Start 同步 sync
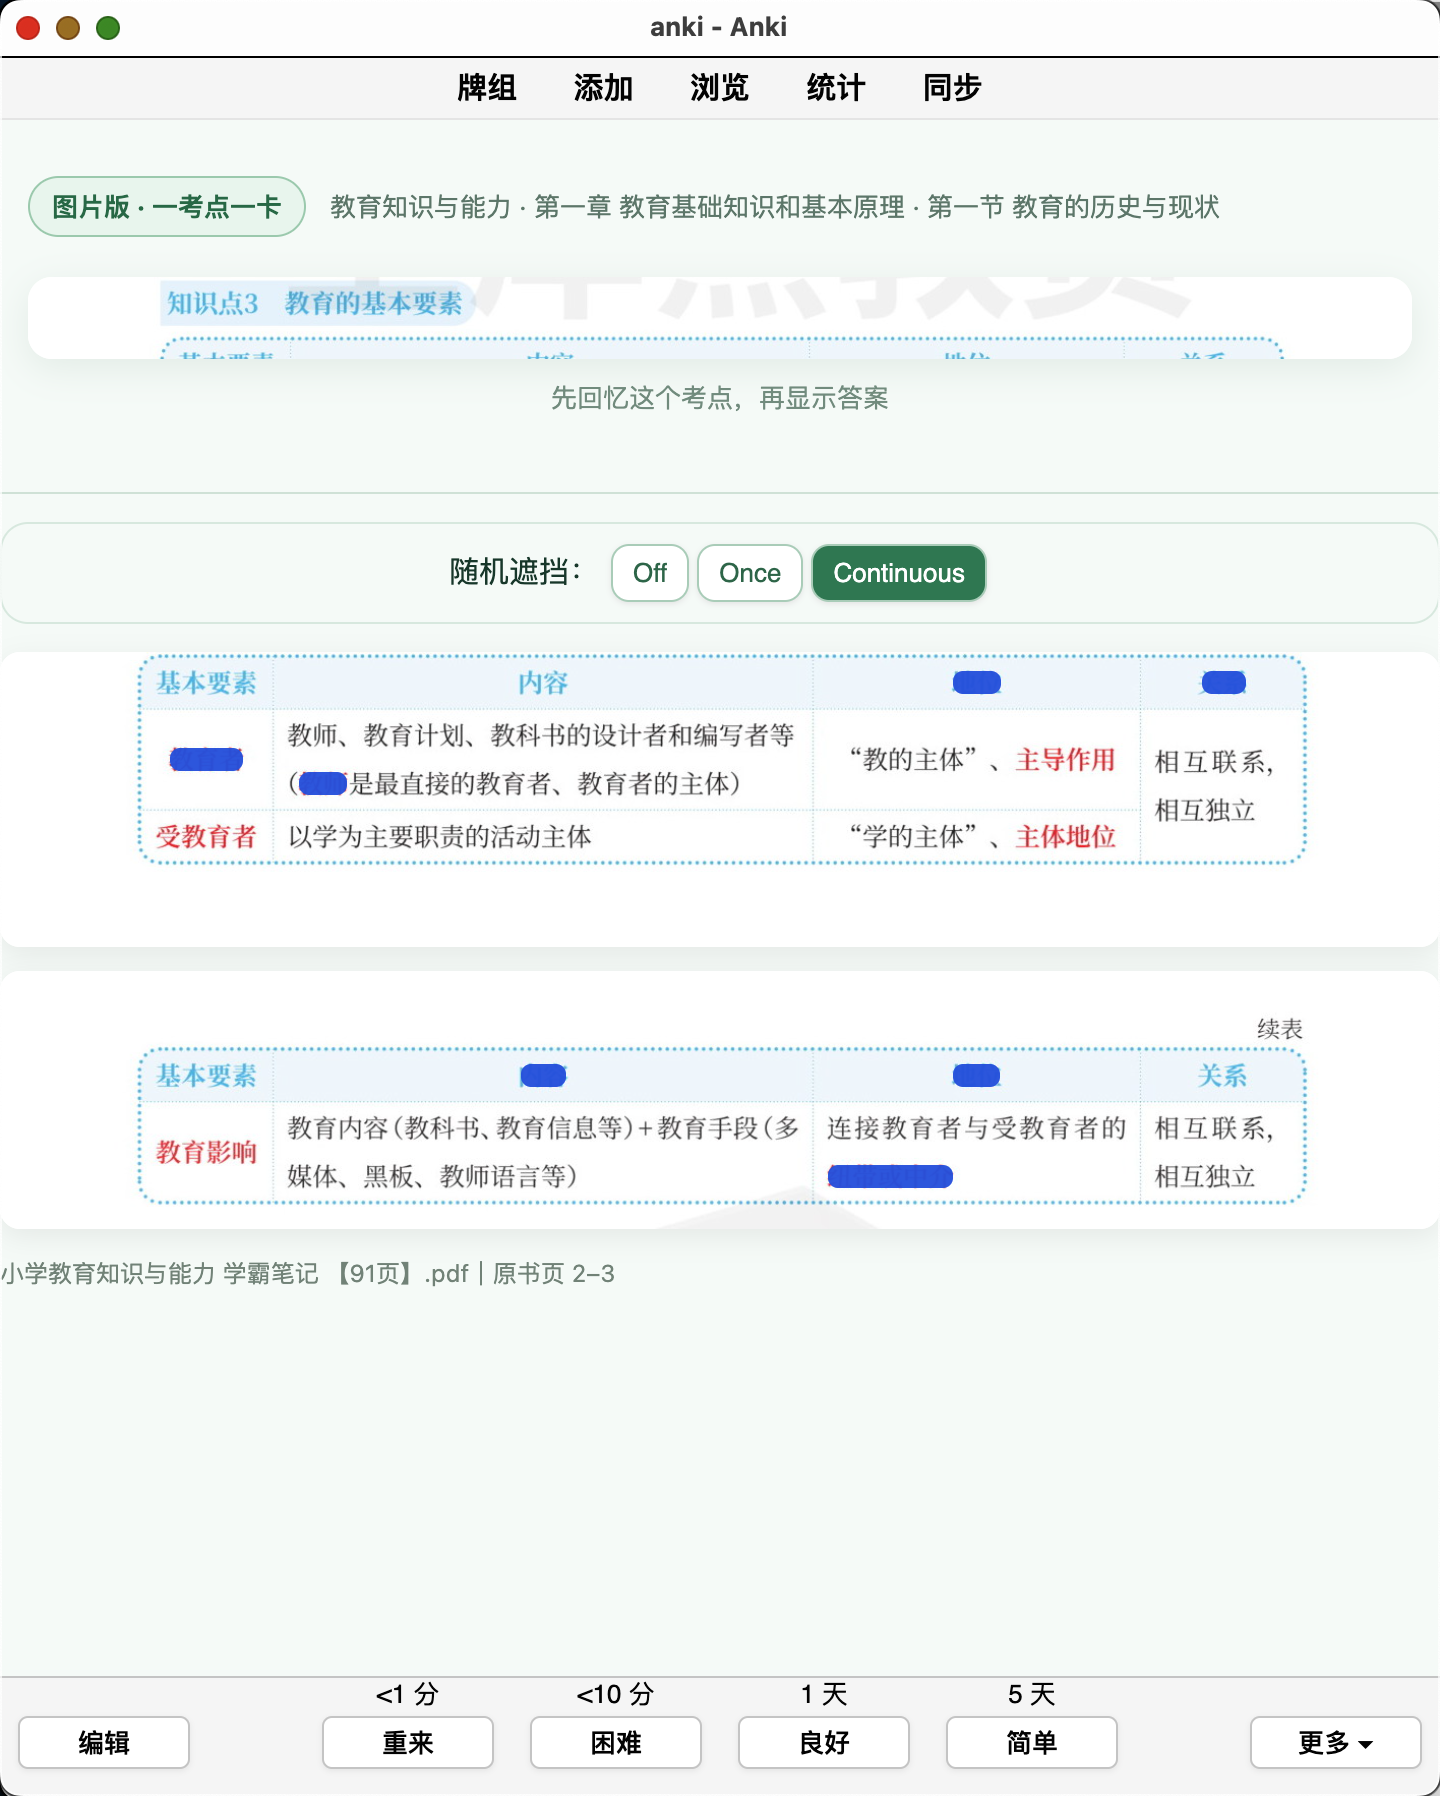 (x=952, y=88)
